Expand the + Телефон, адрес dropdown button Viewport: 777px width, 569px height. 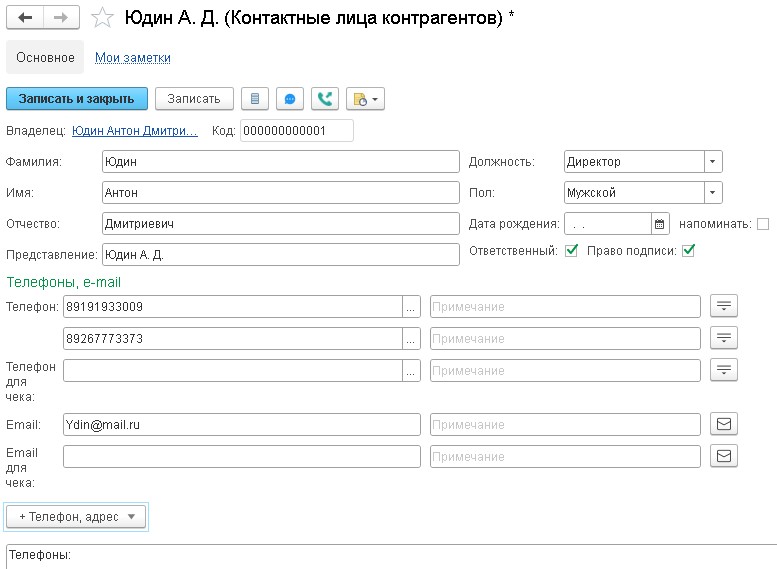pyautogui.click(x=76, y=516)
